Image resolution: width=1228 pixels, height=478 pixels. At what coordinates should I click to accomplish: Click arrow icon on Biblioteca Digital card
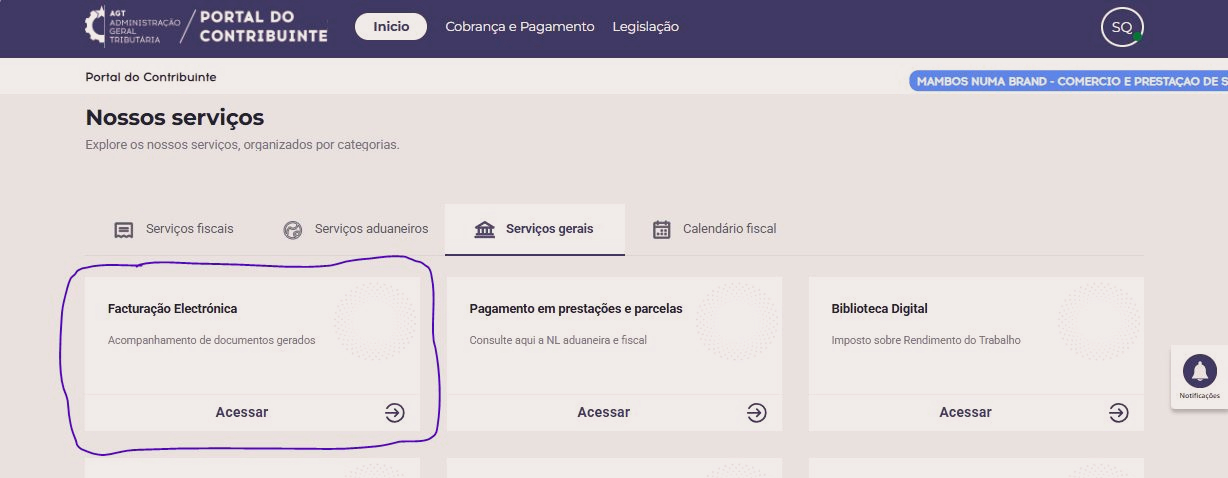[x=1118, y=412]
